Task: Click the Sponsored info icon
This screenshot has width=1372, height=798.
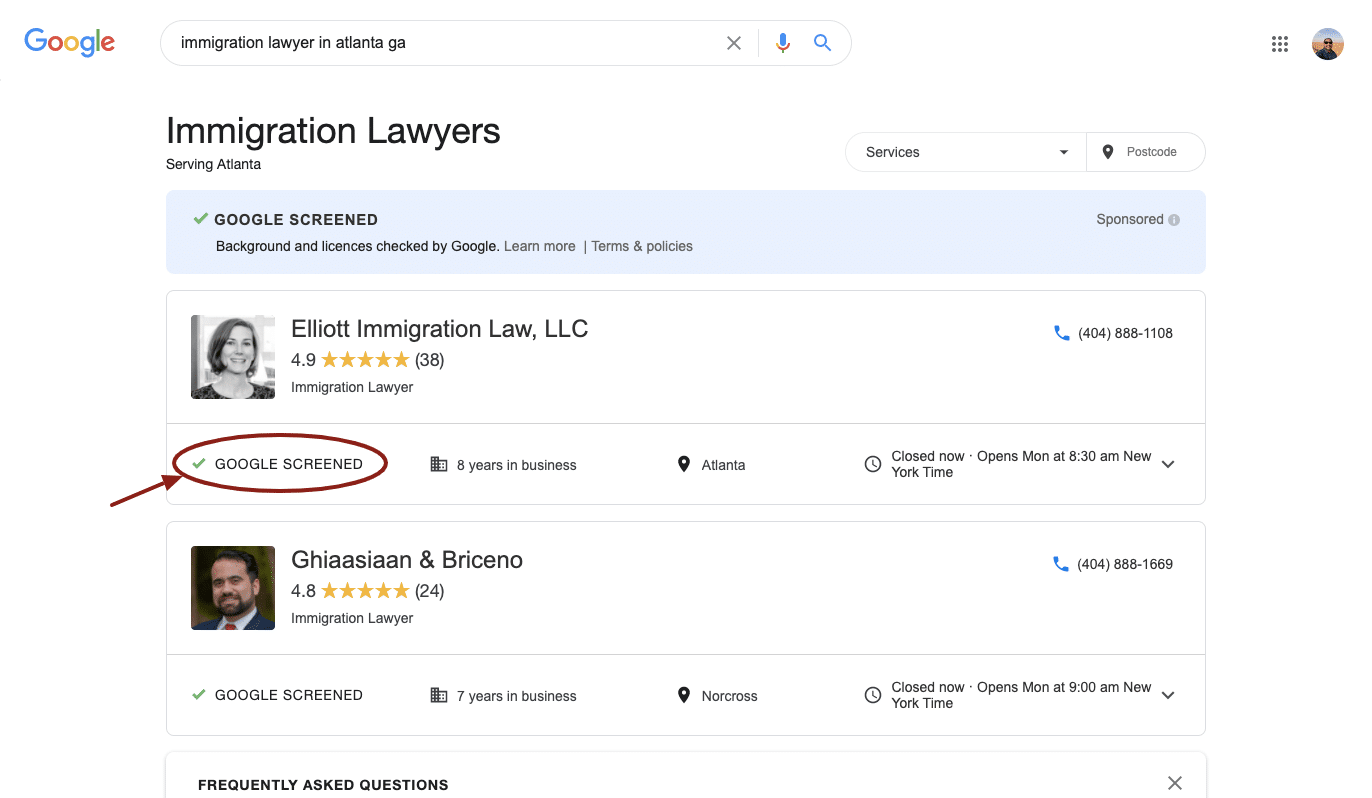Action: click(1174, 220)
